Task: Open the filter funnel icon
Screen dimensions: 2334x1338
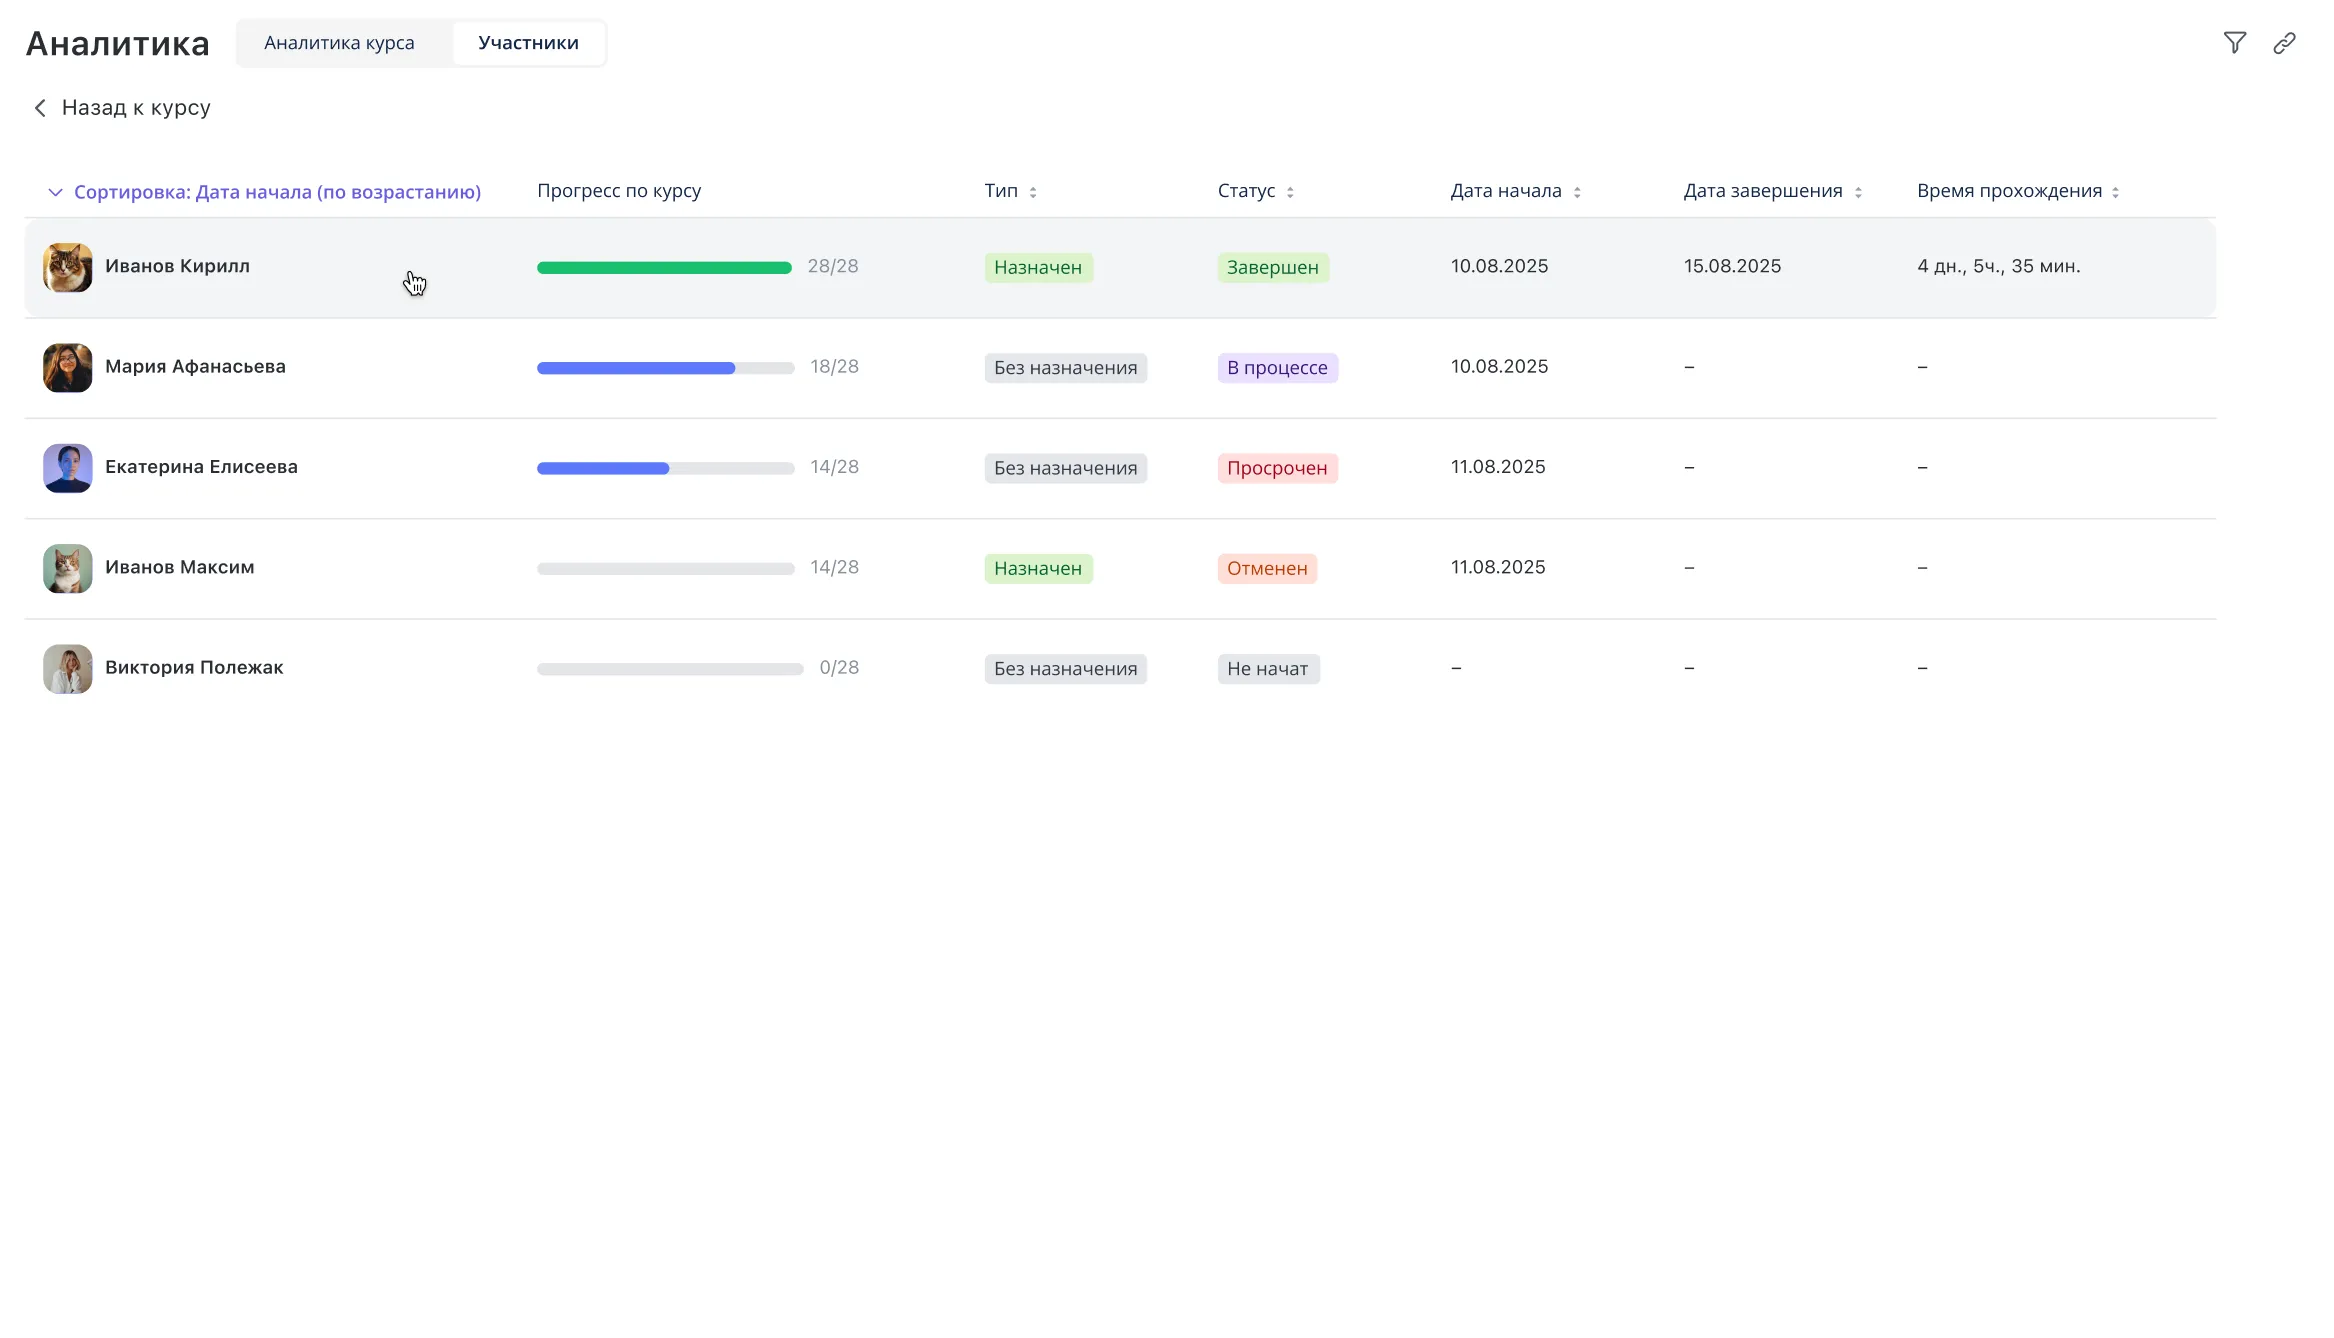Action: click(x=2234, y=43)
